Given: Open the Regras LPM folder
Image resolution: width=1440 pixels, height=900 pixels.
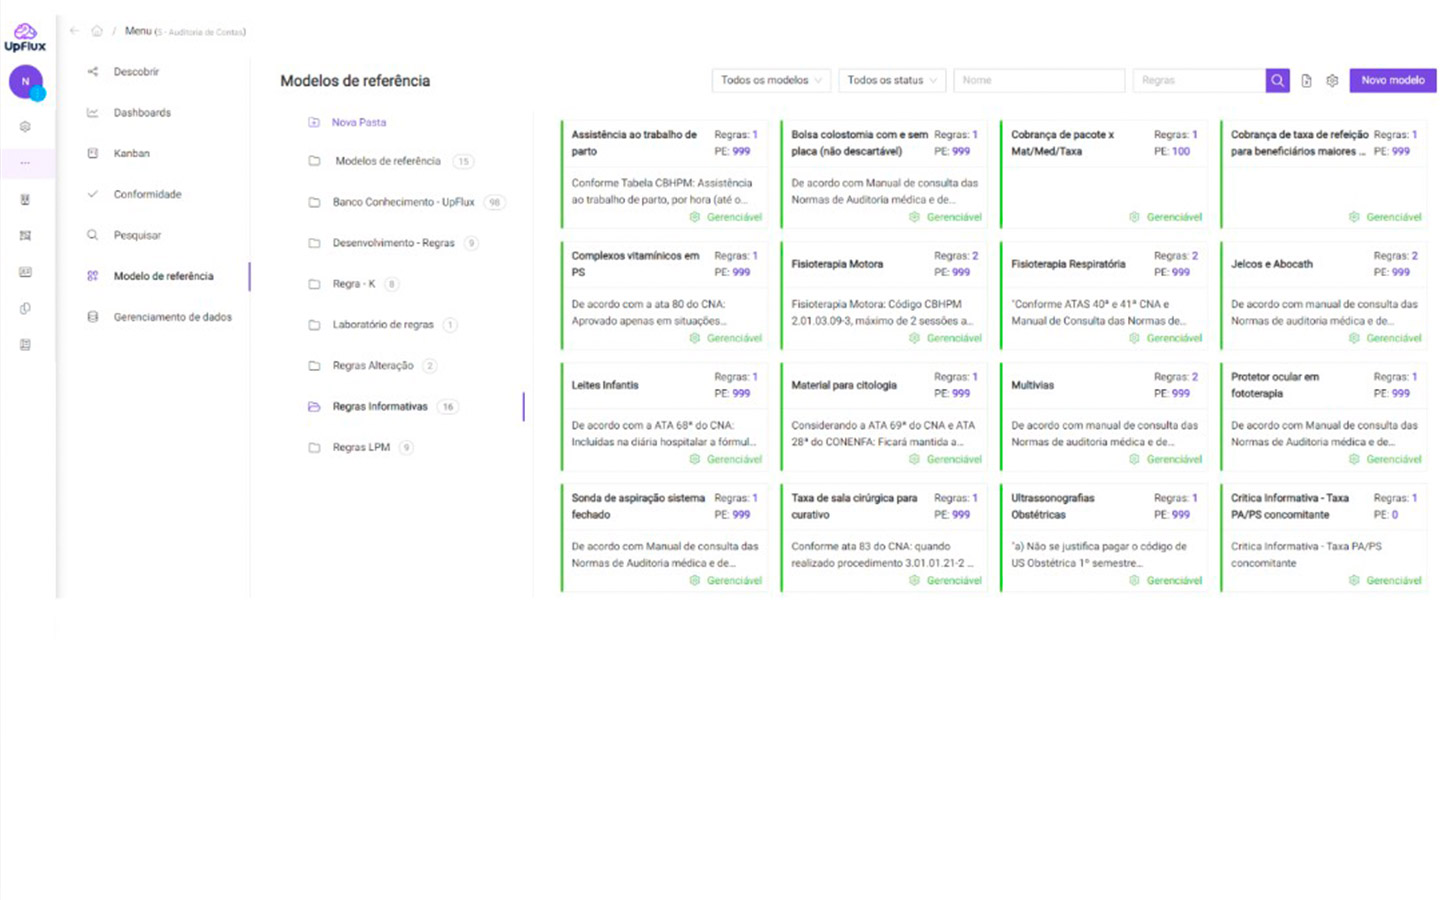Looking at the screenshot, I should point(361,448).
